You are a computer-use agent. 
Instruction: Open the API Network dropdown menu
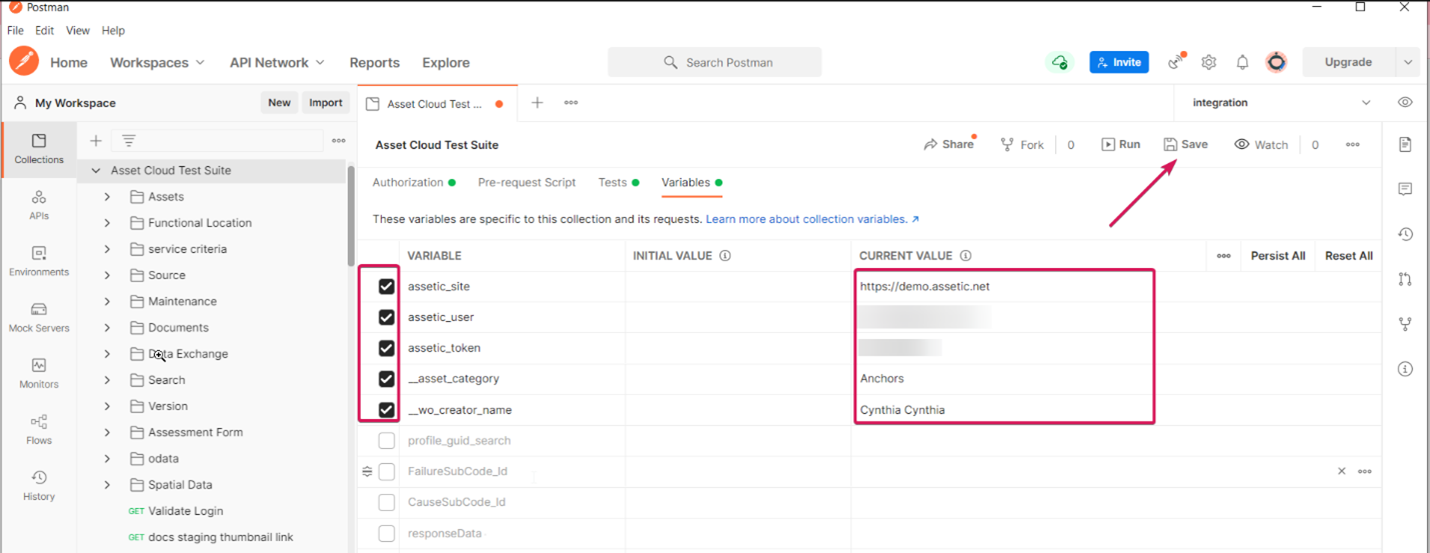pos(277,62)
